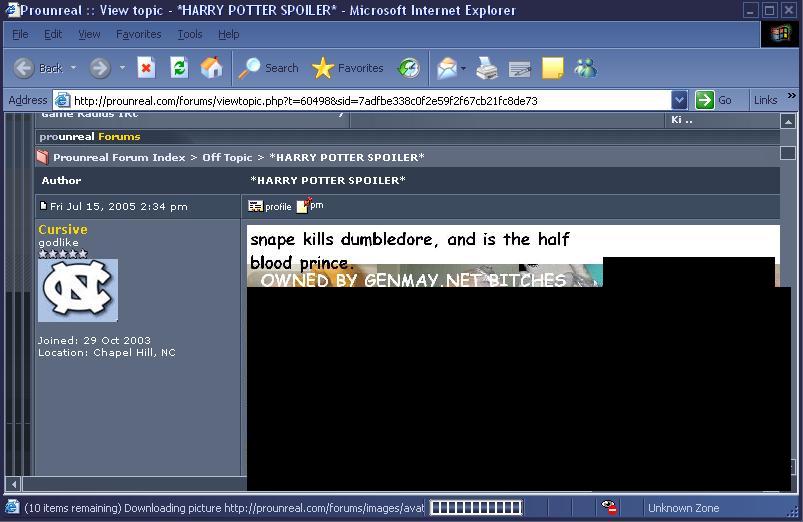Click the vertical scrollbar up arrow
Viewport: 803px width, 522px height.
788,121
